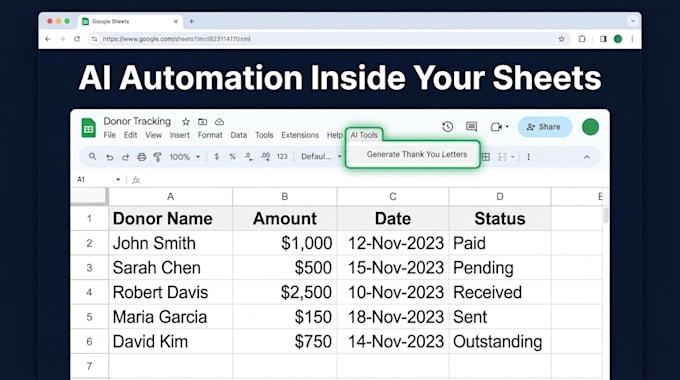Open the Data menu
680x380 pixels.
(x=239, y=135)
